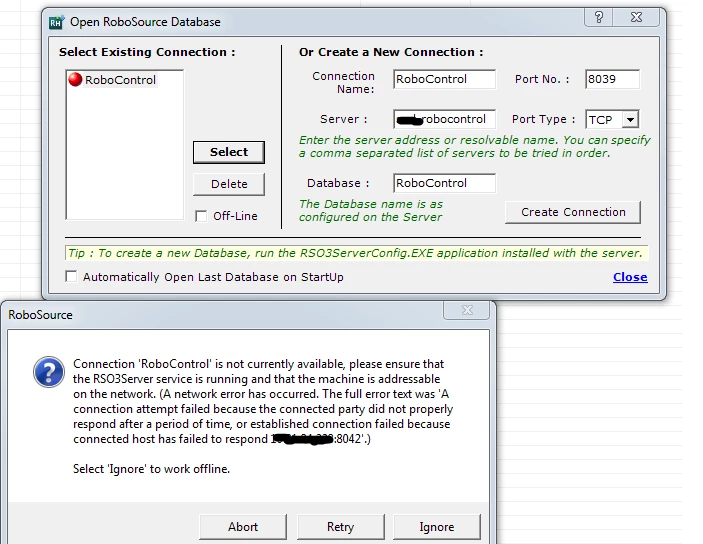This screenshot has width=703, height=544.
Task: Enable Automatically Open Last Database on StartUp
Action: [71, 276]
